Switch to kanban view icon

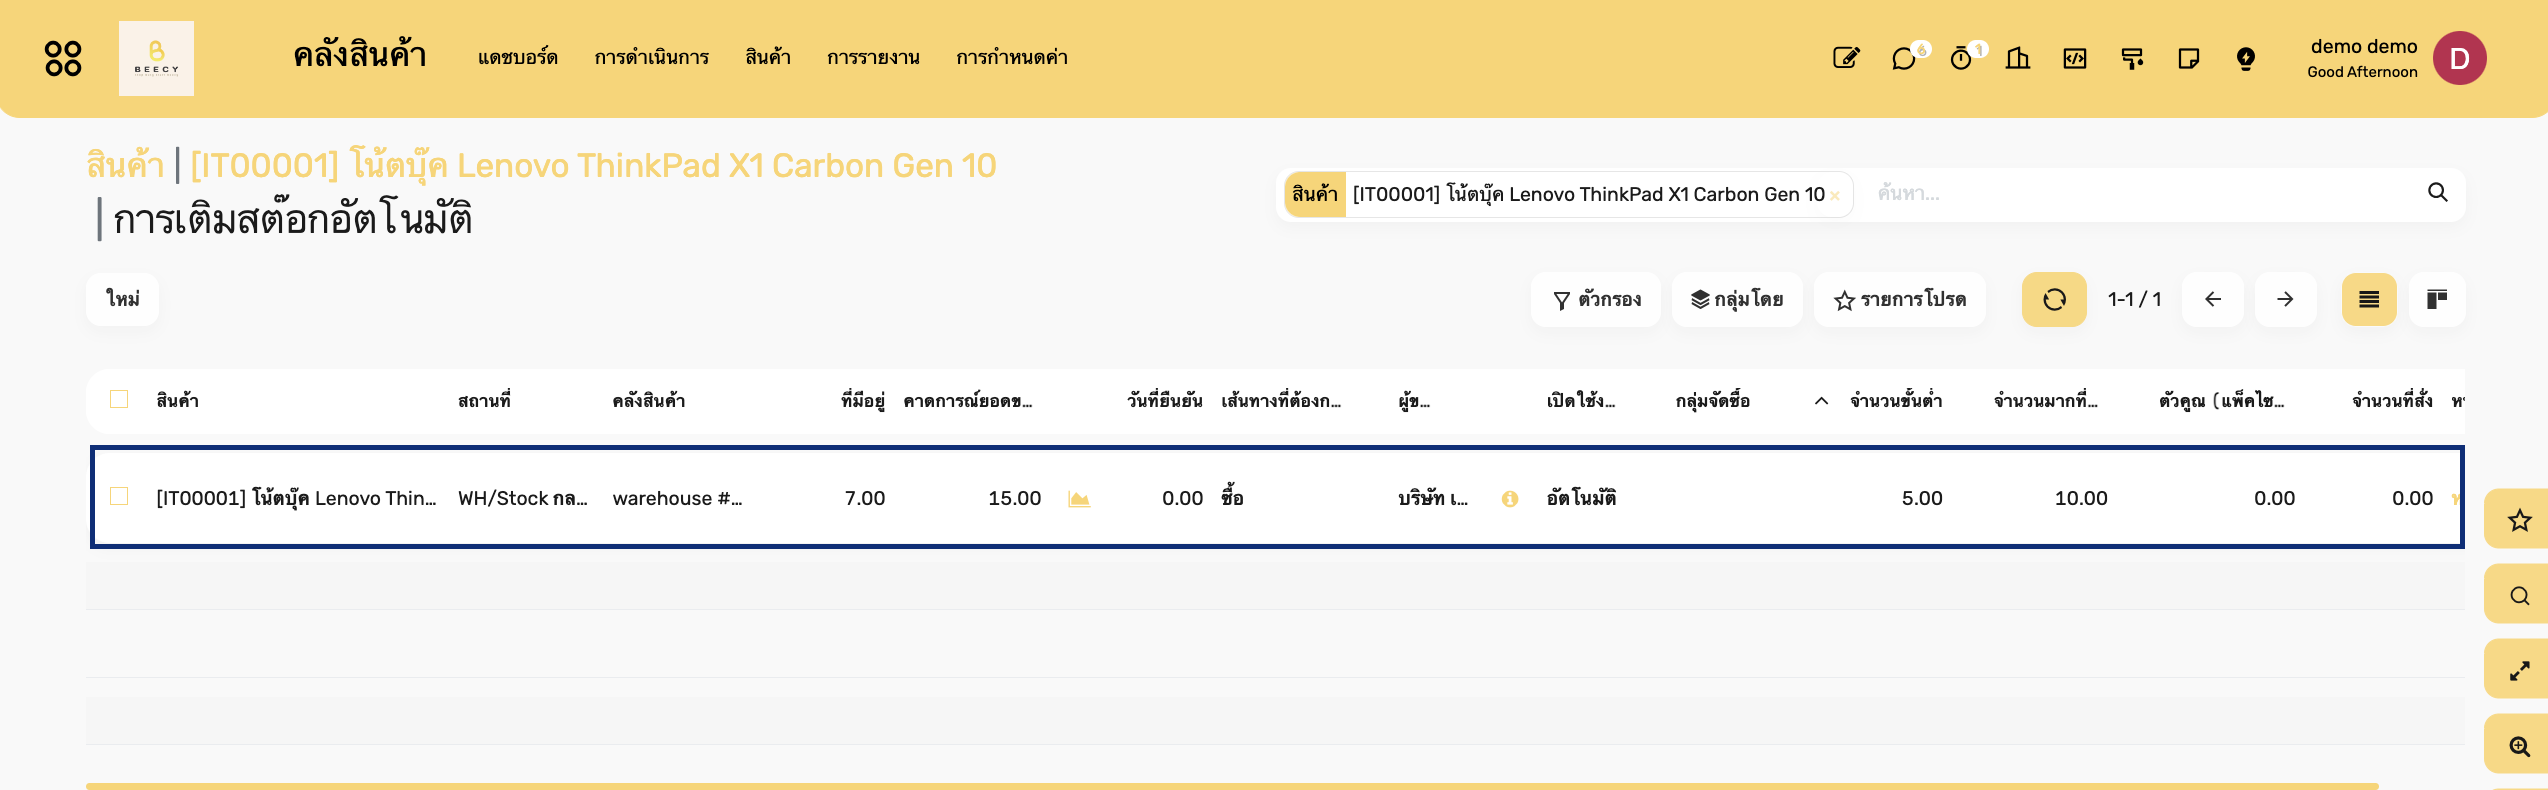(2437, 299)
